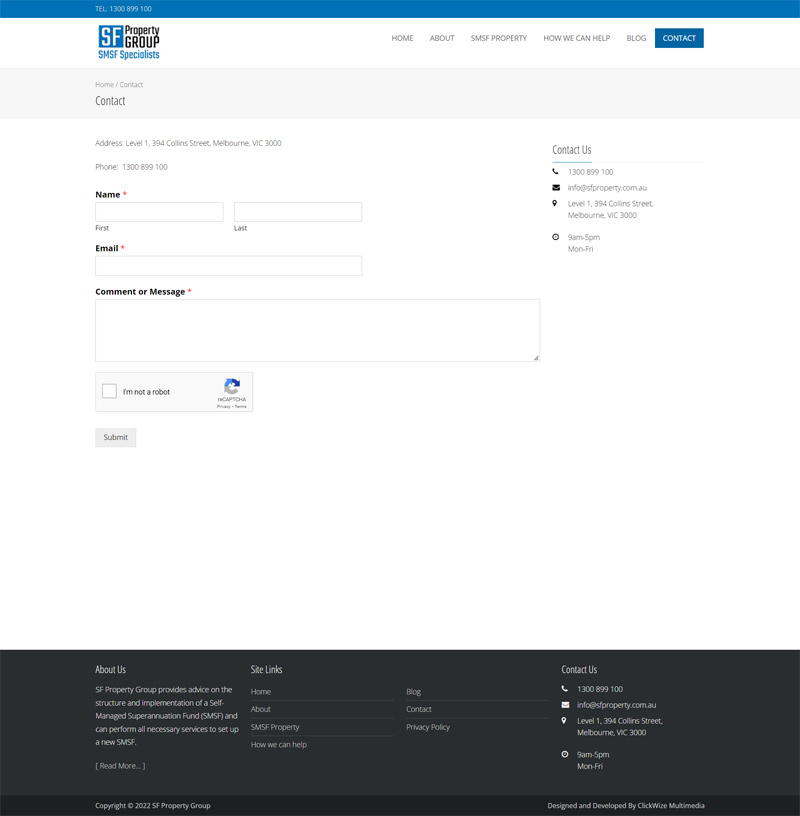This screenshot has height=816, width=800.
Task: Select the CONTACT menu button
Action: [x=679, y=38]
